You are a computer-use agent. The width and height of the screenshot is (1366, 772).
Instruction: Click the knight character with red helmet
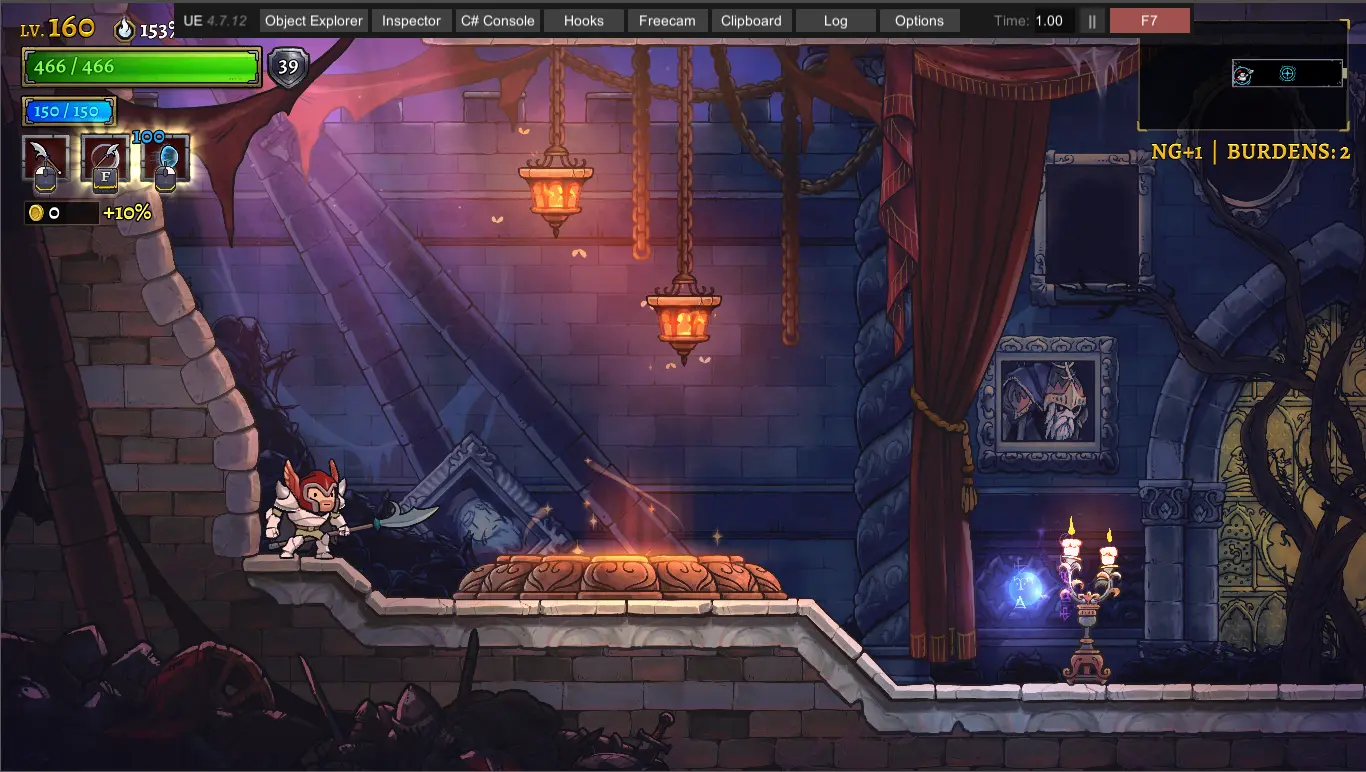310,510
